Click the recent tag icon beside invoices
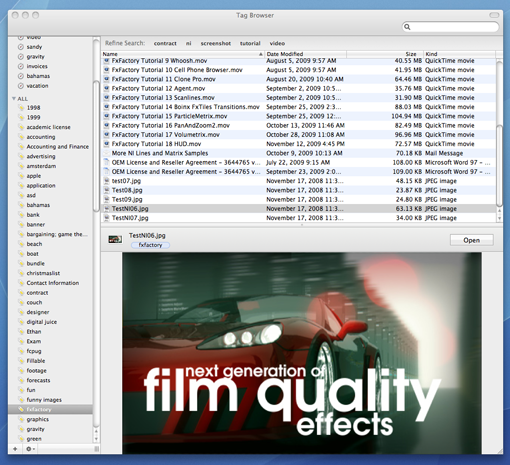The height and width of the screenshot is (465, 510). tap(21, 66)
